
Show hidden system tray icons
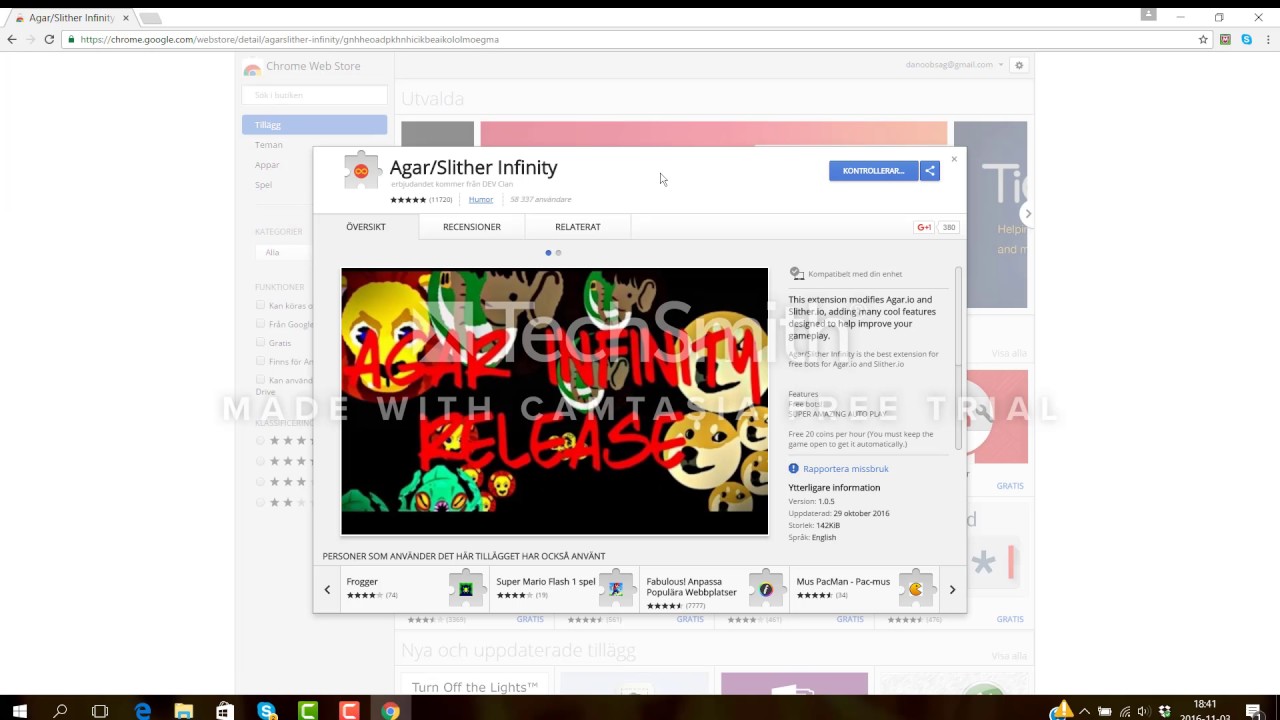pos(1085,711)
